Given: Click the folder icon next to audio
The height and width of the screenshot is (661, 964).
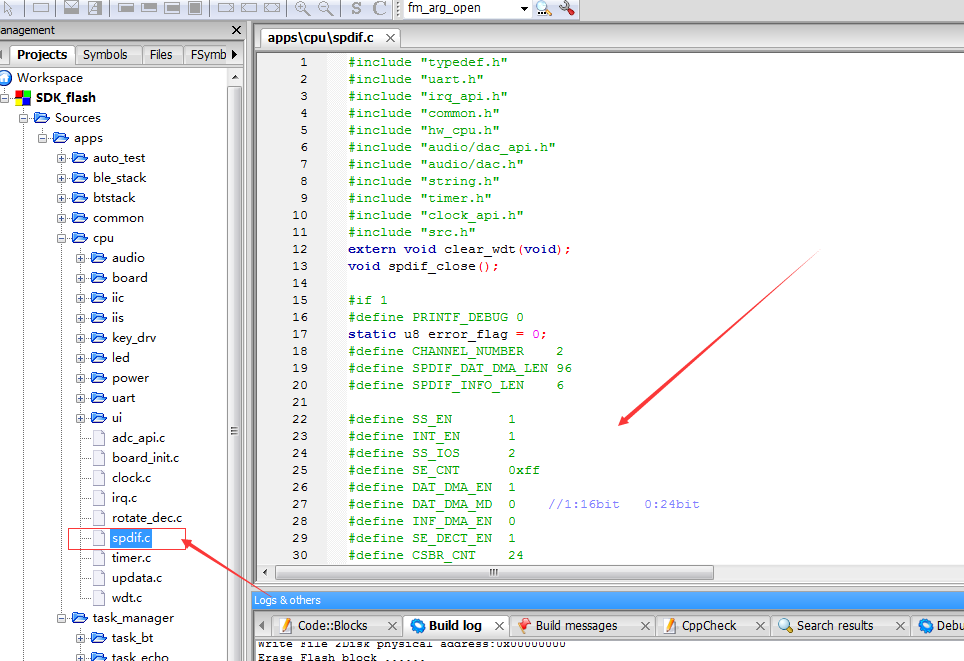Looking at the screenshot, I should click(x=99, y=258).
